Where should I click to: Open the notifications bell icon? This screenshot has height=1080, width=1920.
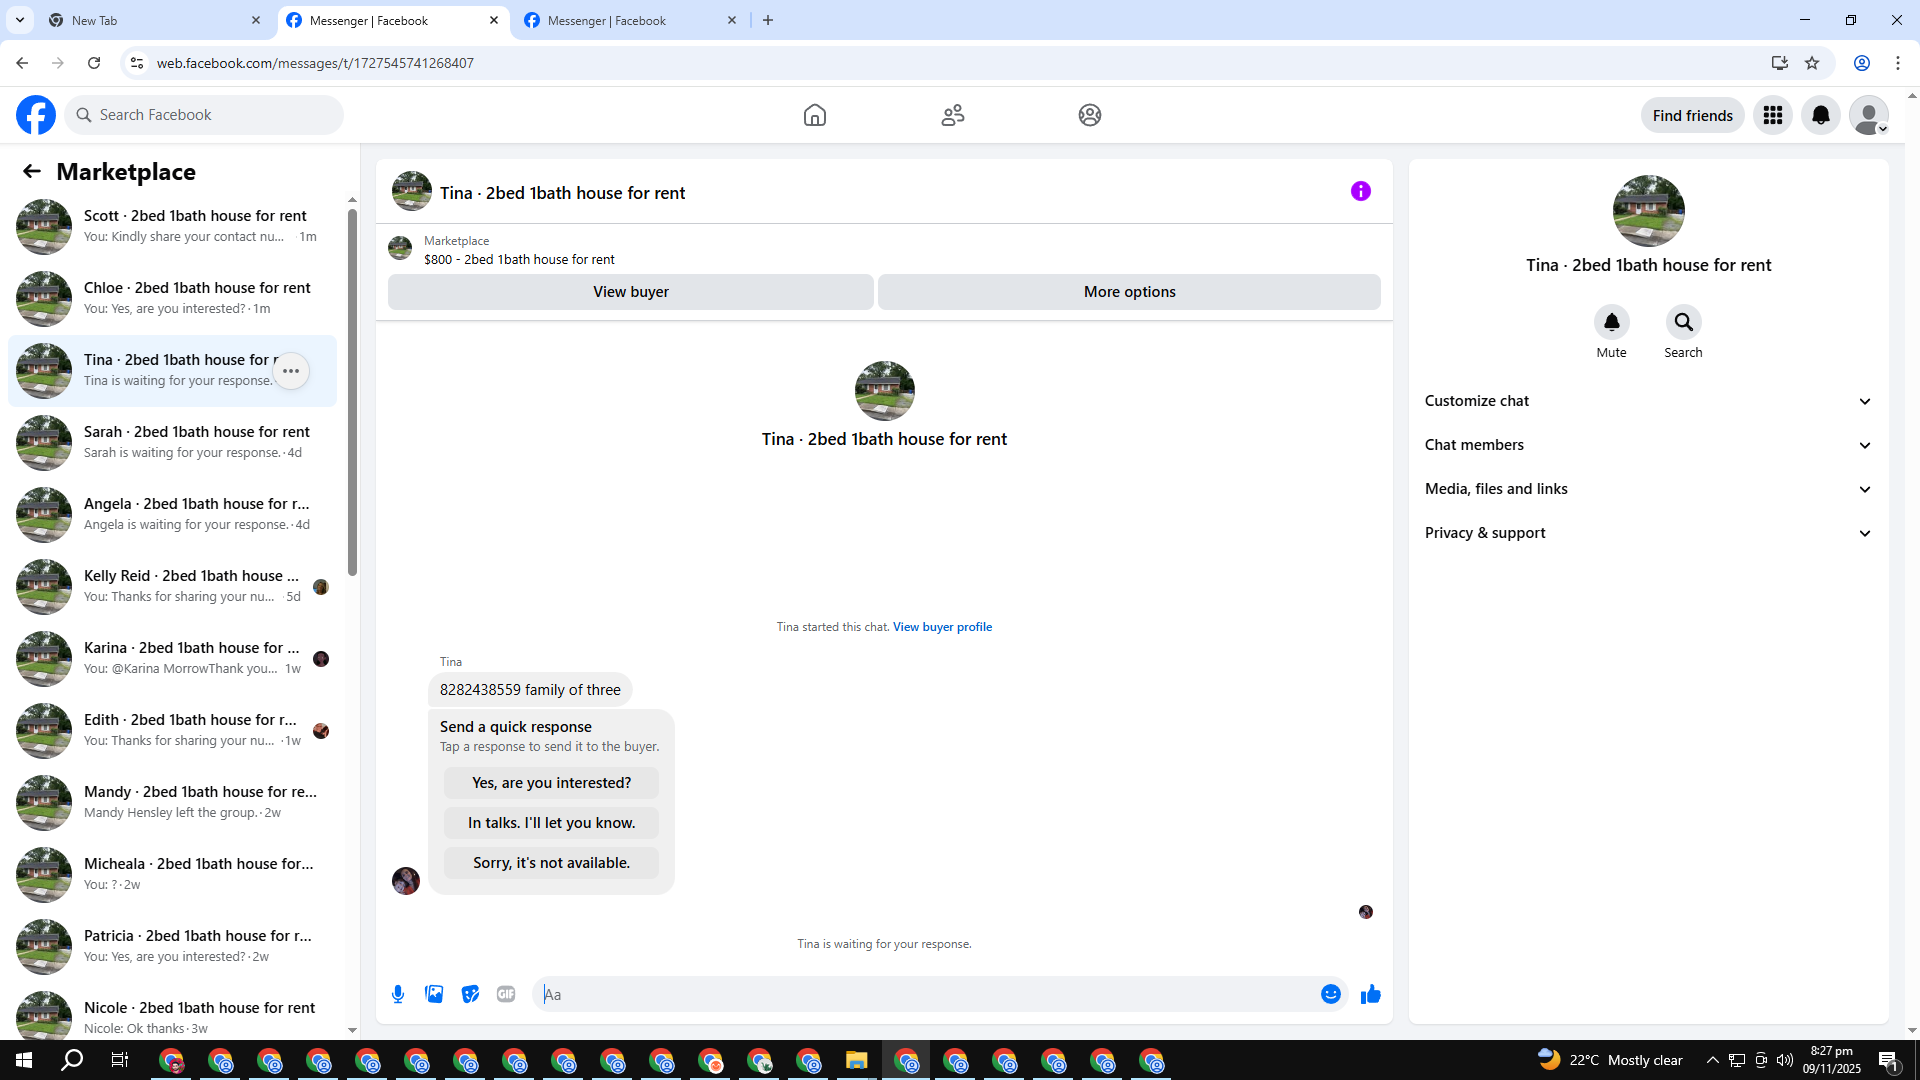[x=1821, y=115]
